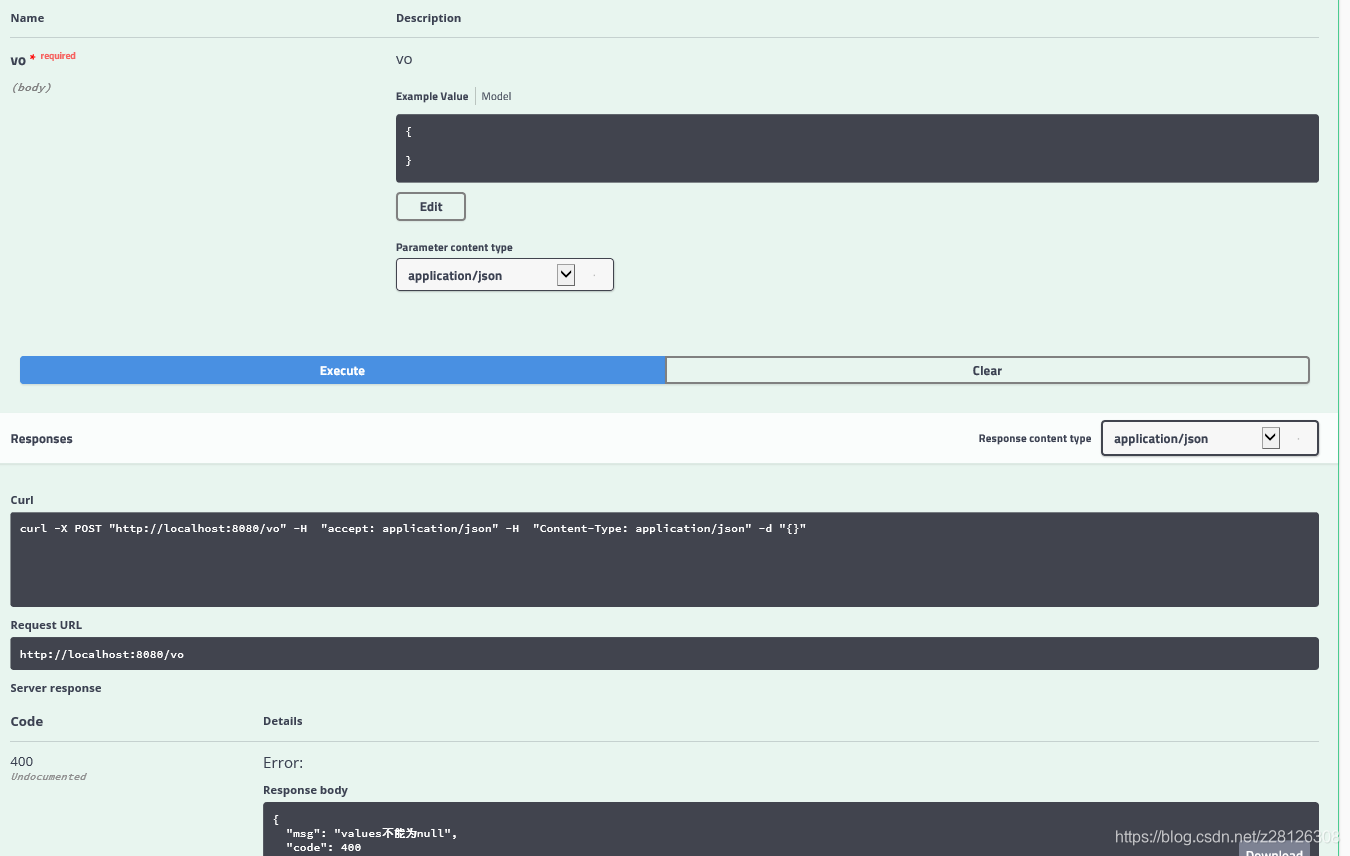Click the Download button in response body
Viewport: 1350px width, 856px height.
click(1274, 850)
